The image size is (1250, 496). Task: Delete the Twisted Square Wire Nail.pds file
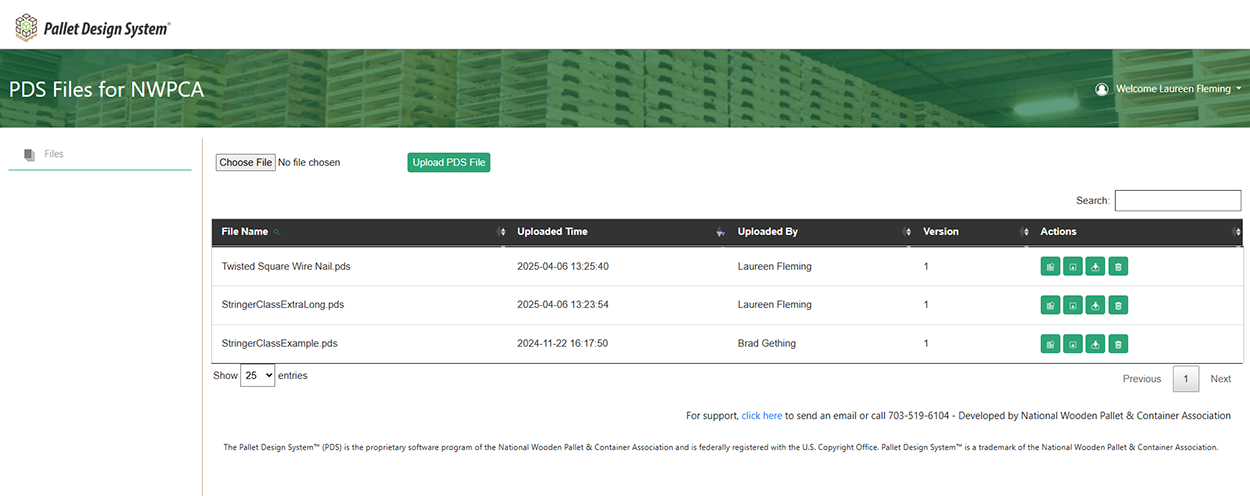click(x=1119, y=267)
